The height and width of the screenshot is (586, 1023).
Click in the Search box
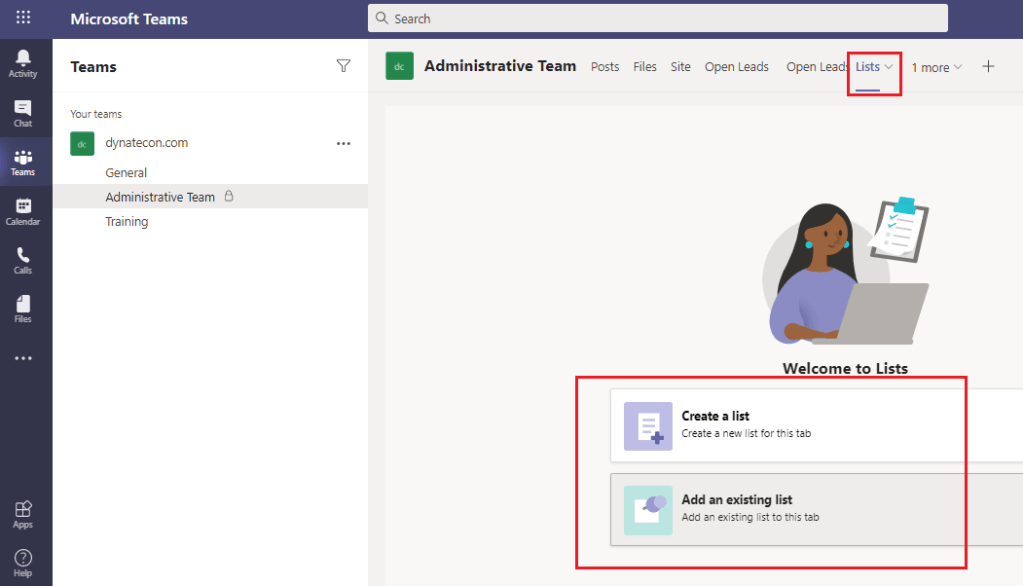[657, 18]
